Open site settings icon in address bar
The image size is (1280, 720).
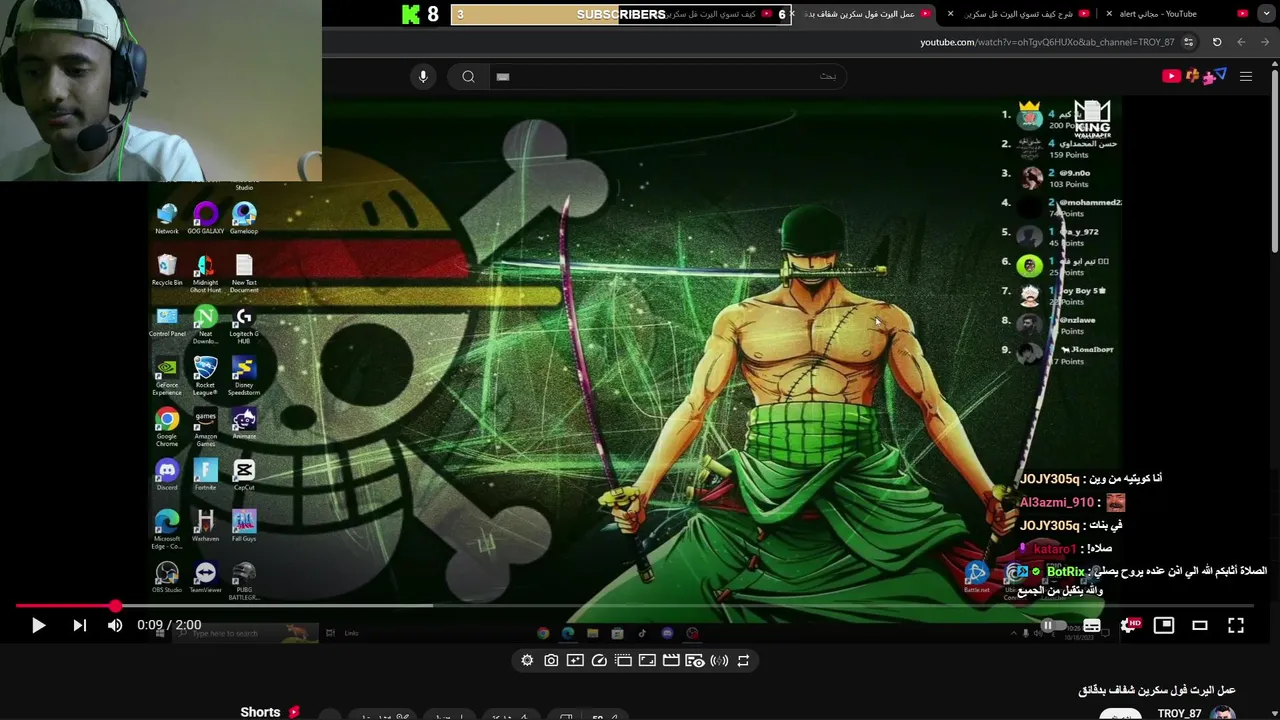[1188, 42]
